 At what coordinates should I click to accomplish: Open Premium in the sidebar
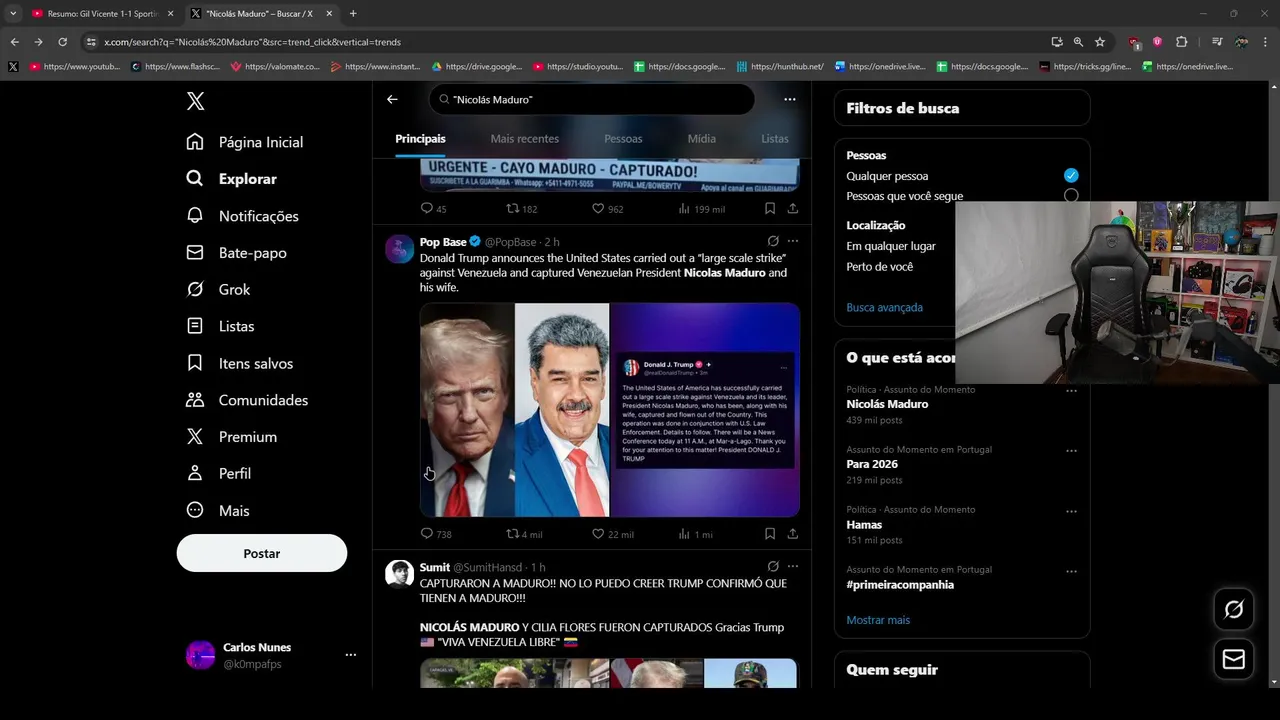232,437
